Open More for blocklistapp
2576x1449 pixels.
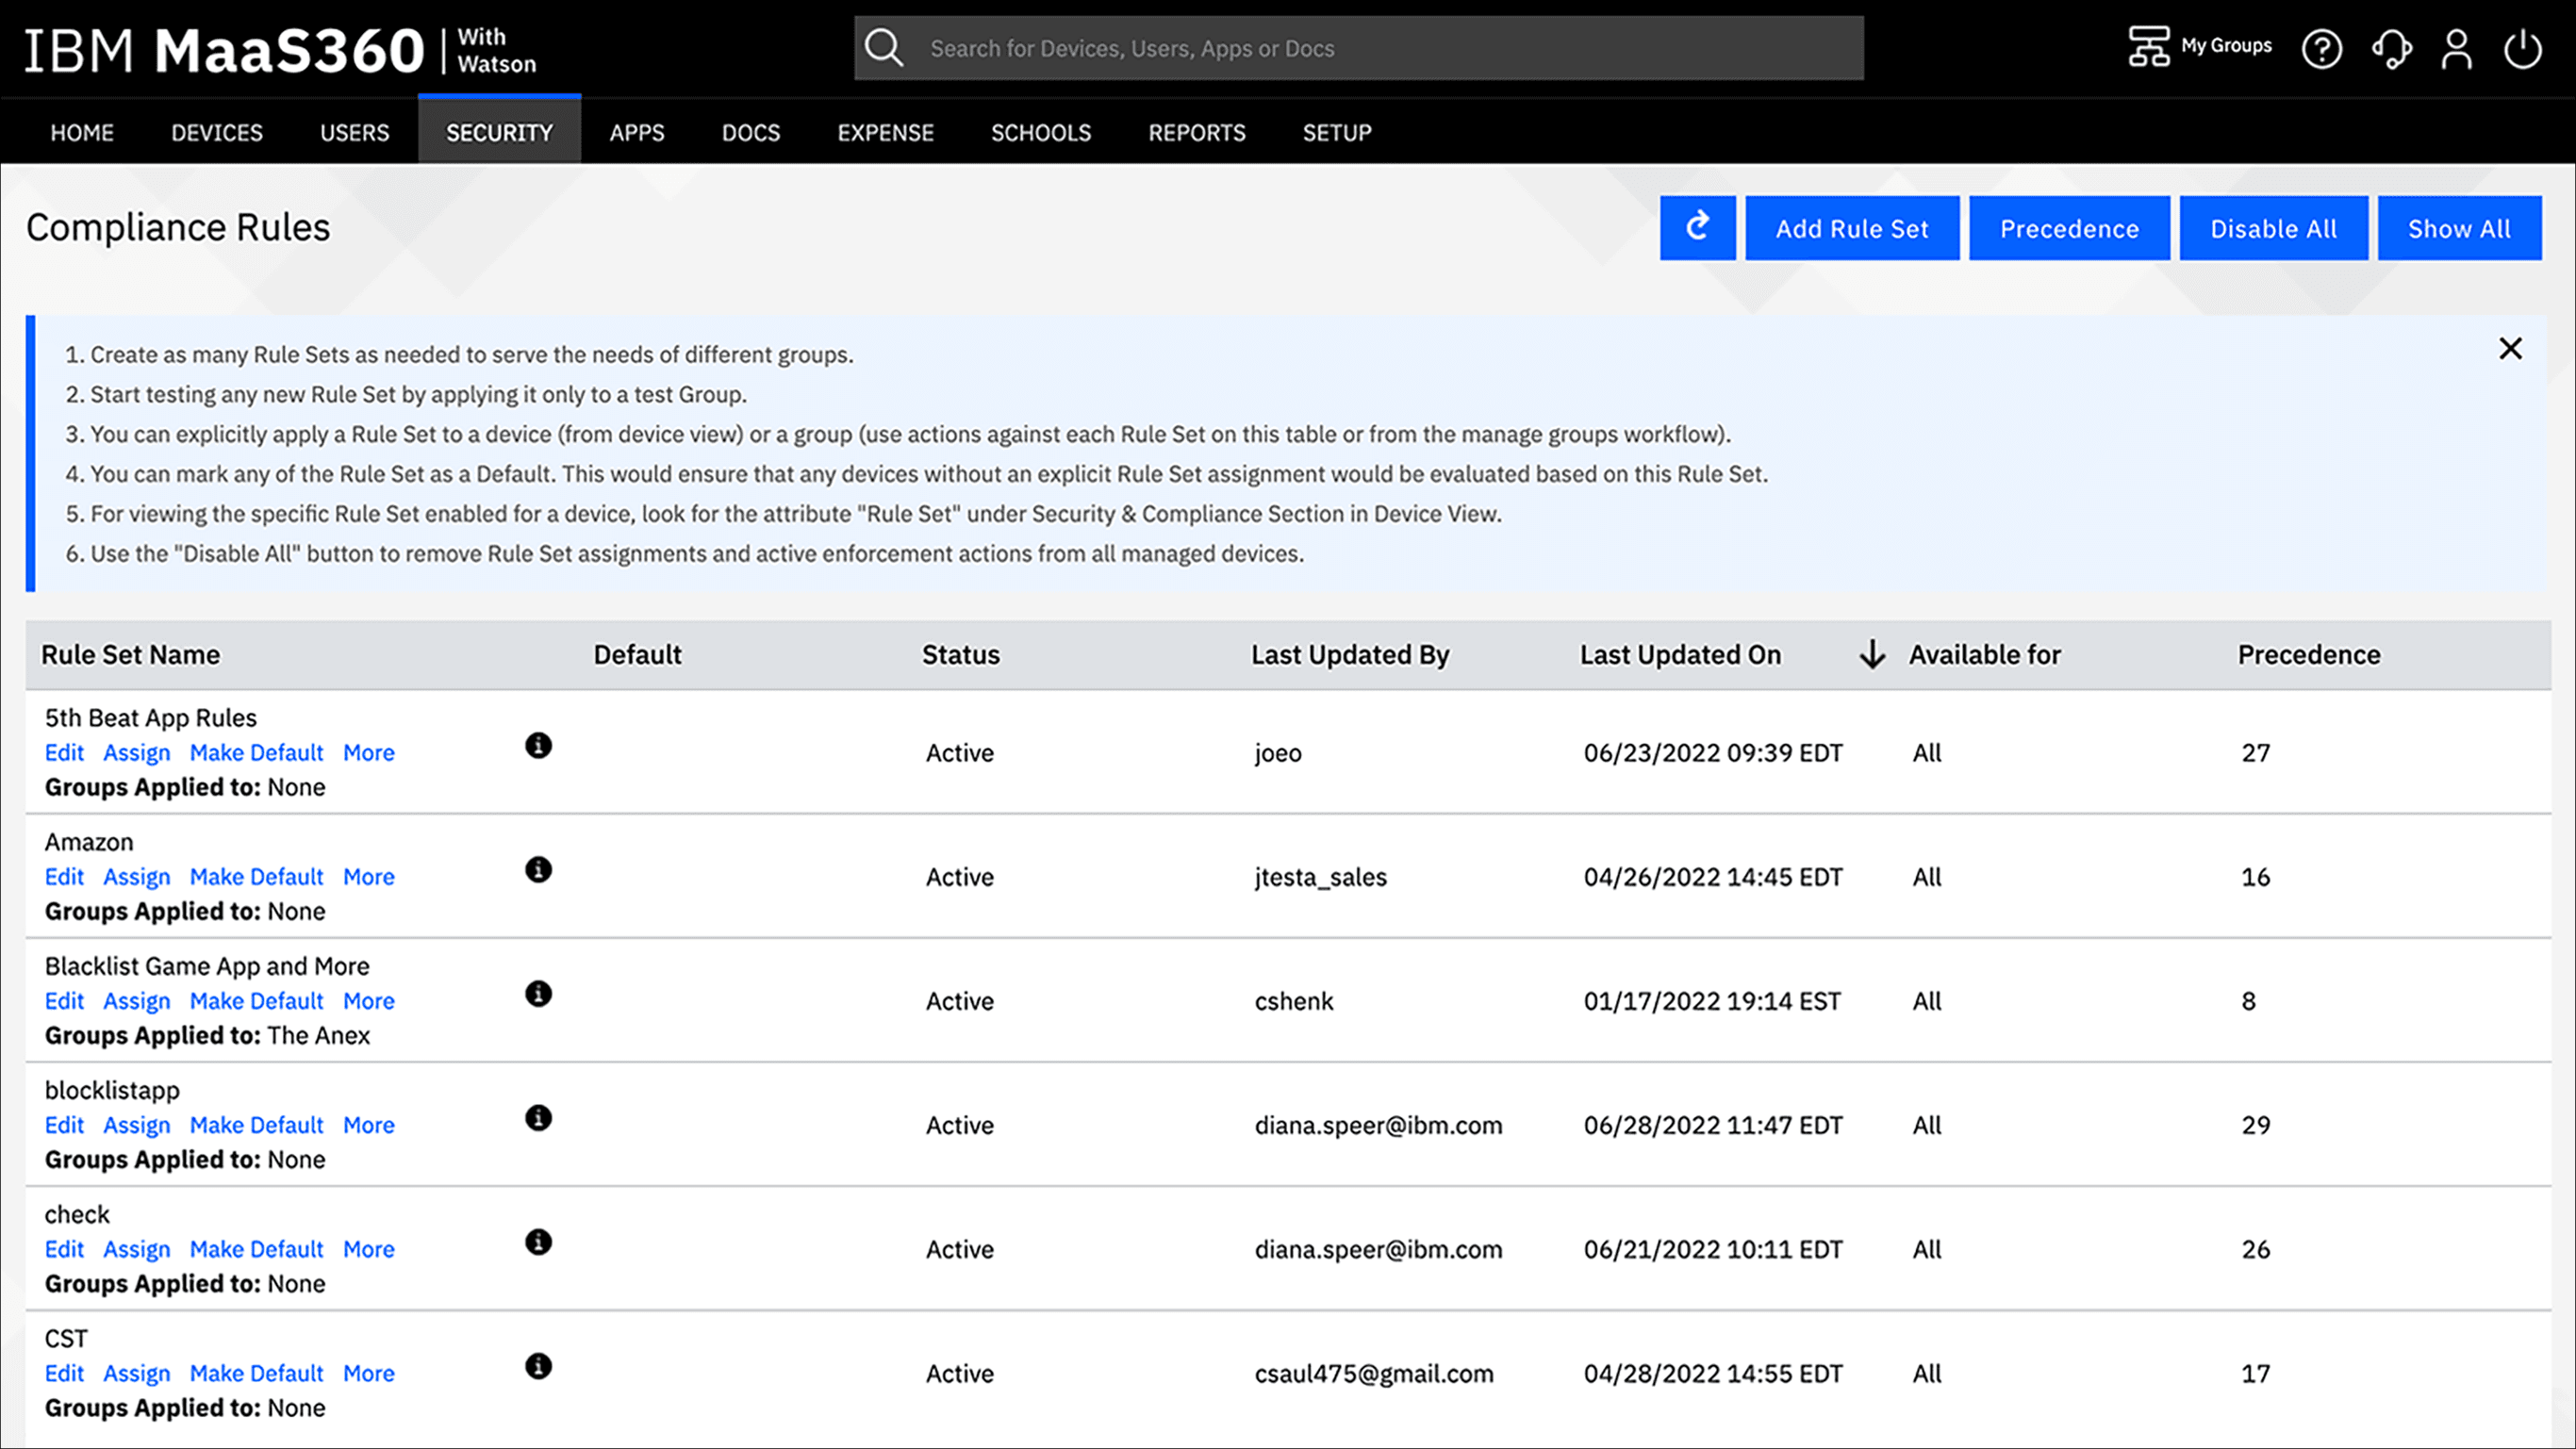click(x=369, y=1125)
